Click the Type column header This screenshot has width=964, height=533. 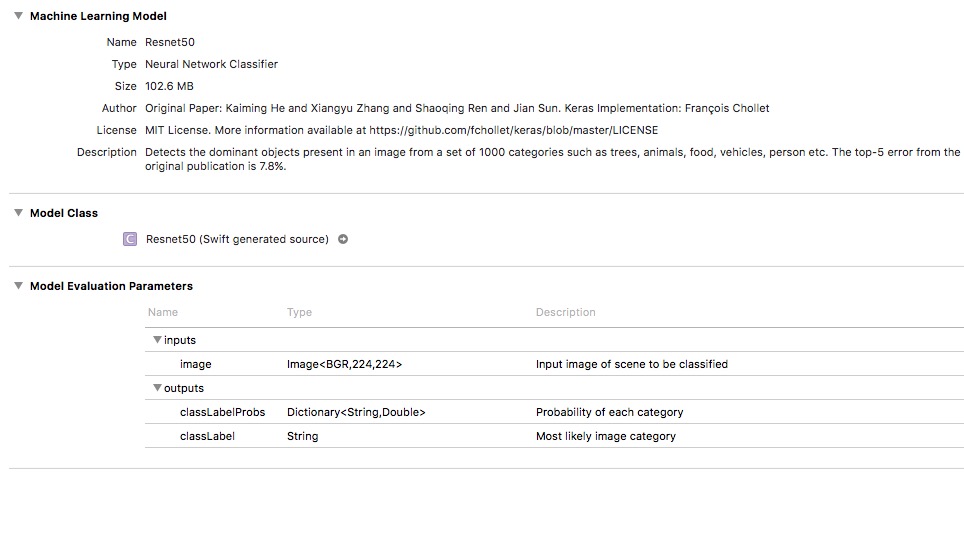(x=299, y=312)
